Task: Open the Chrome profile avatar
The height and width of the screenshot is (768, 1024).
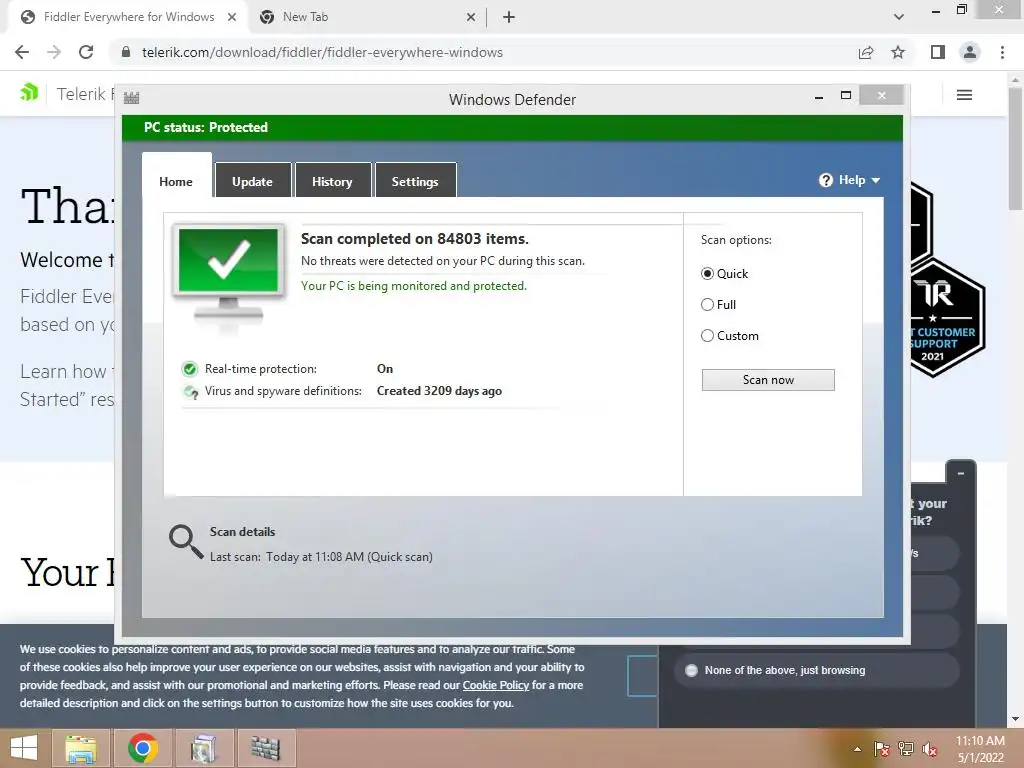Action: (970, 52)
